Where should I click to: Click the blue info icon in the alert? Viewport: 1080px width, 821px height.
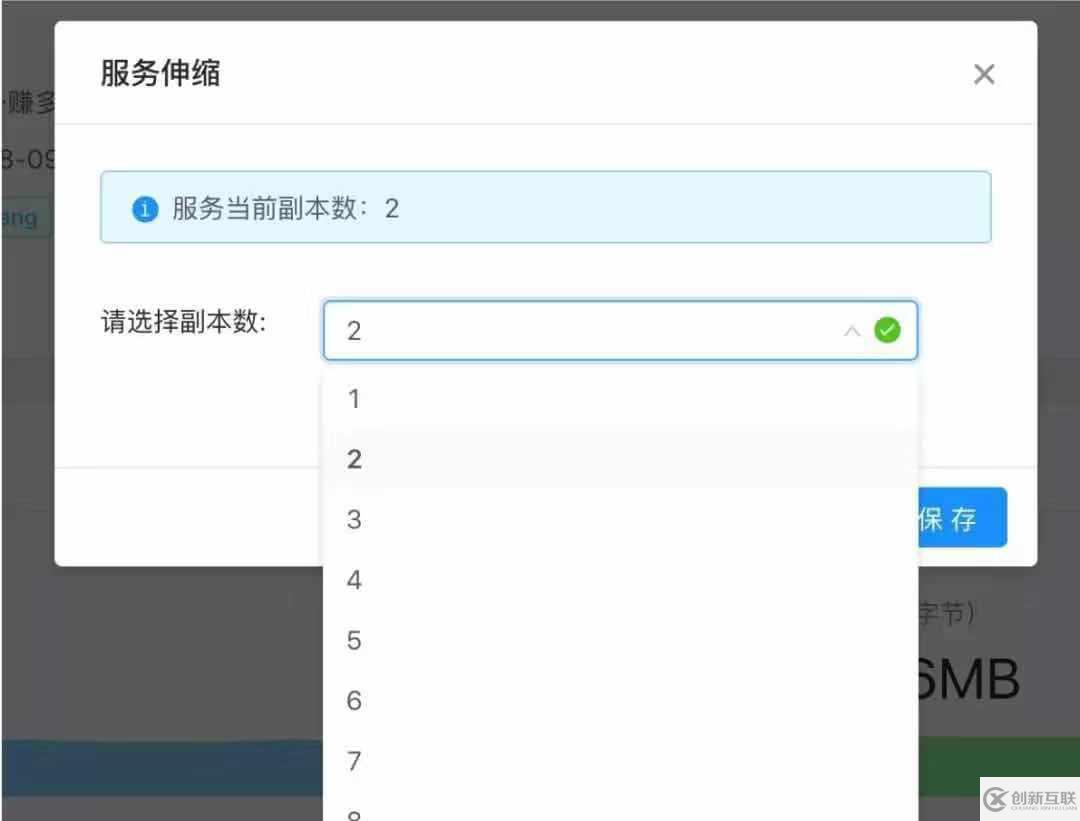tap(145, 209)
